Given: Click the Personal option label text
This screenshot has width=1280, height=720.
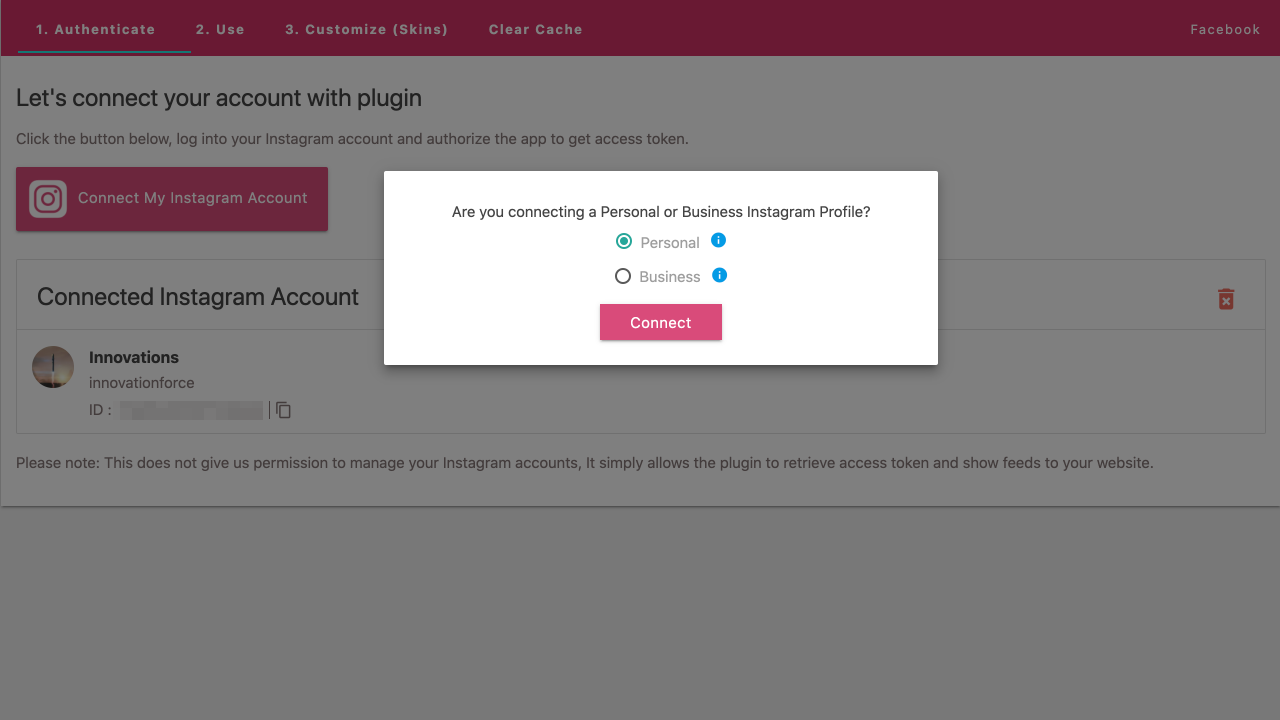Looking at the screenshot, I should click(x=670, y=242).
